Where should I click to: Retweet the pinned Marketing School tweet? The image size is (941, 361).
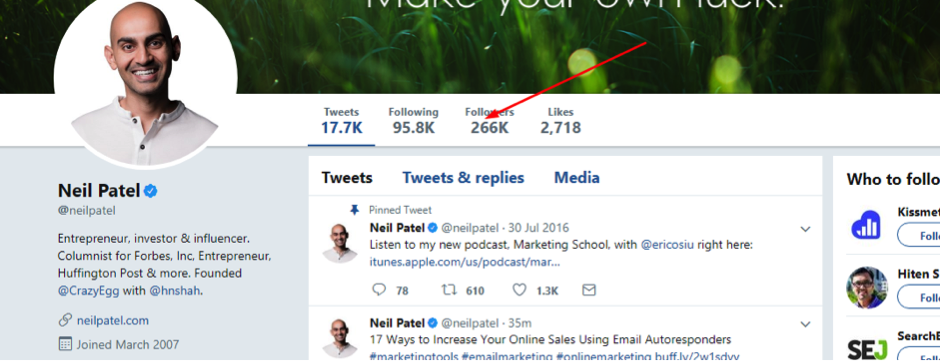448,290
